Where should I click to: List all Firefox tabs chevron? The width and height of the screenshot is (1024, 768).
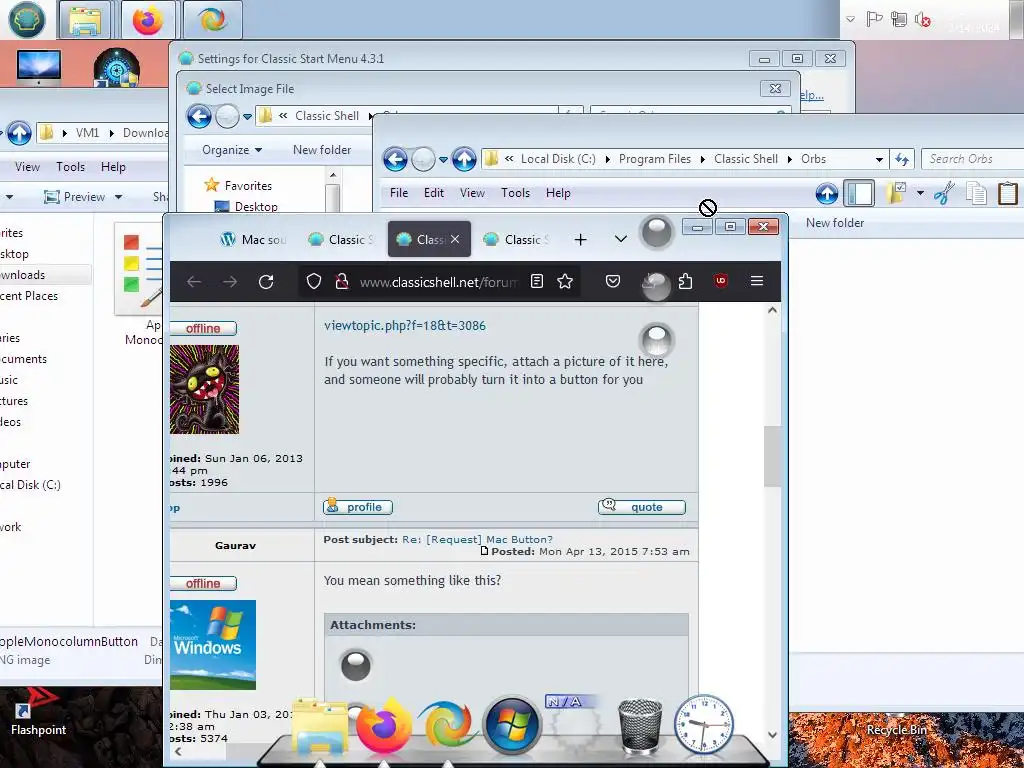[621, 240]
